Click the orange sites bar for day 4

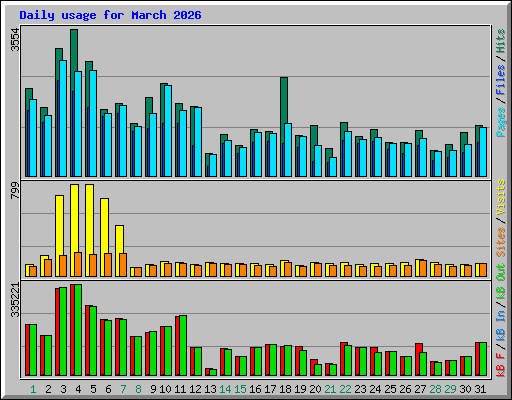[x=78, y=264]
